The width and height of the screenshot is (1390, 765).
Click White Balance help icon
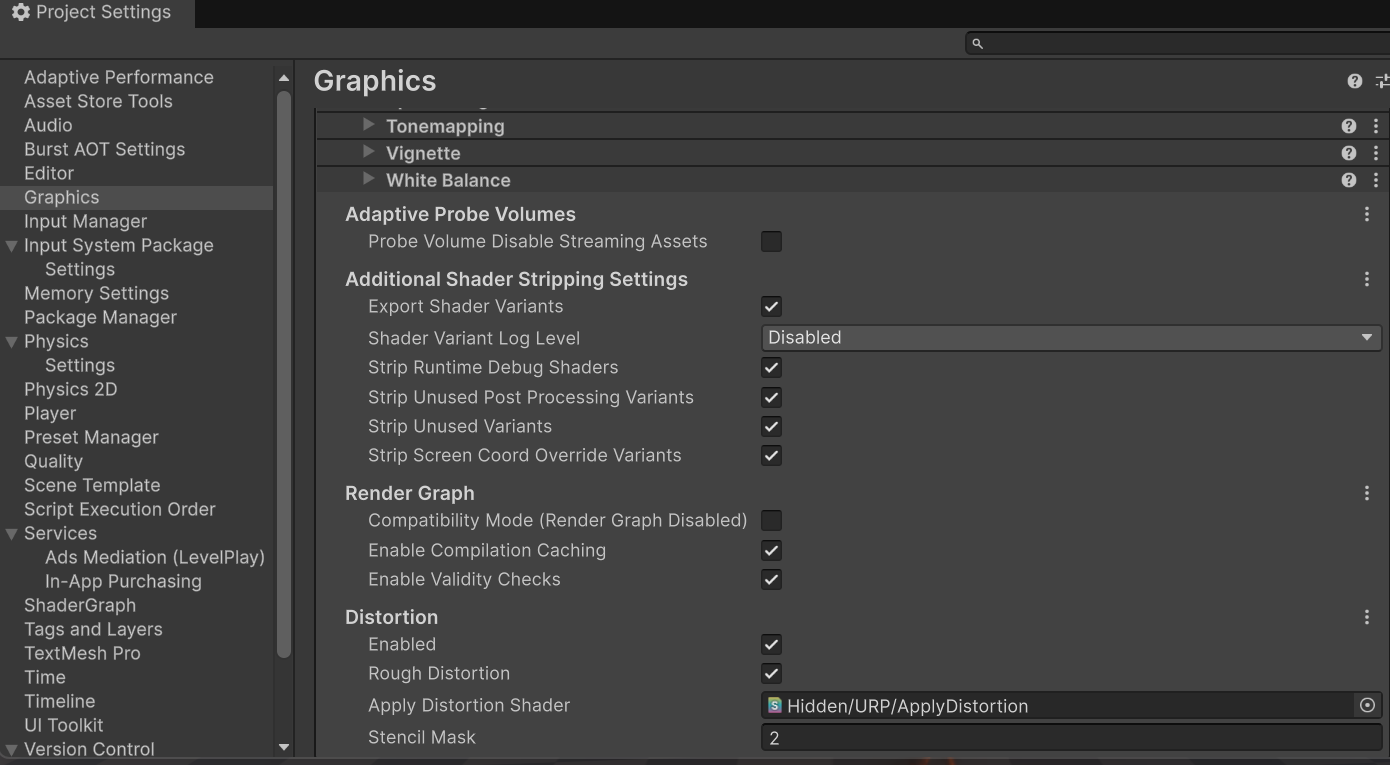point(1348,180)
